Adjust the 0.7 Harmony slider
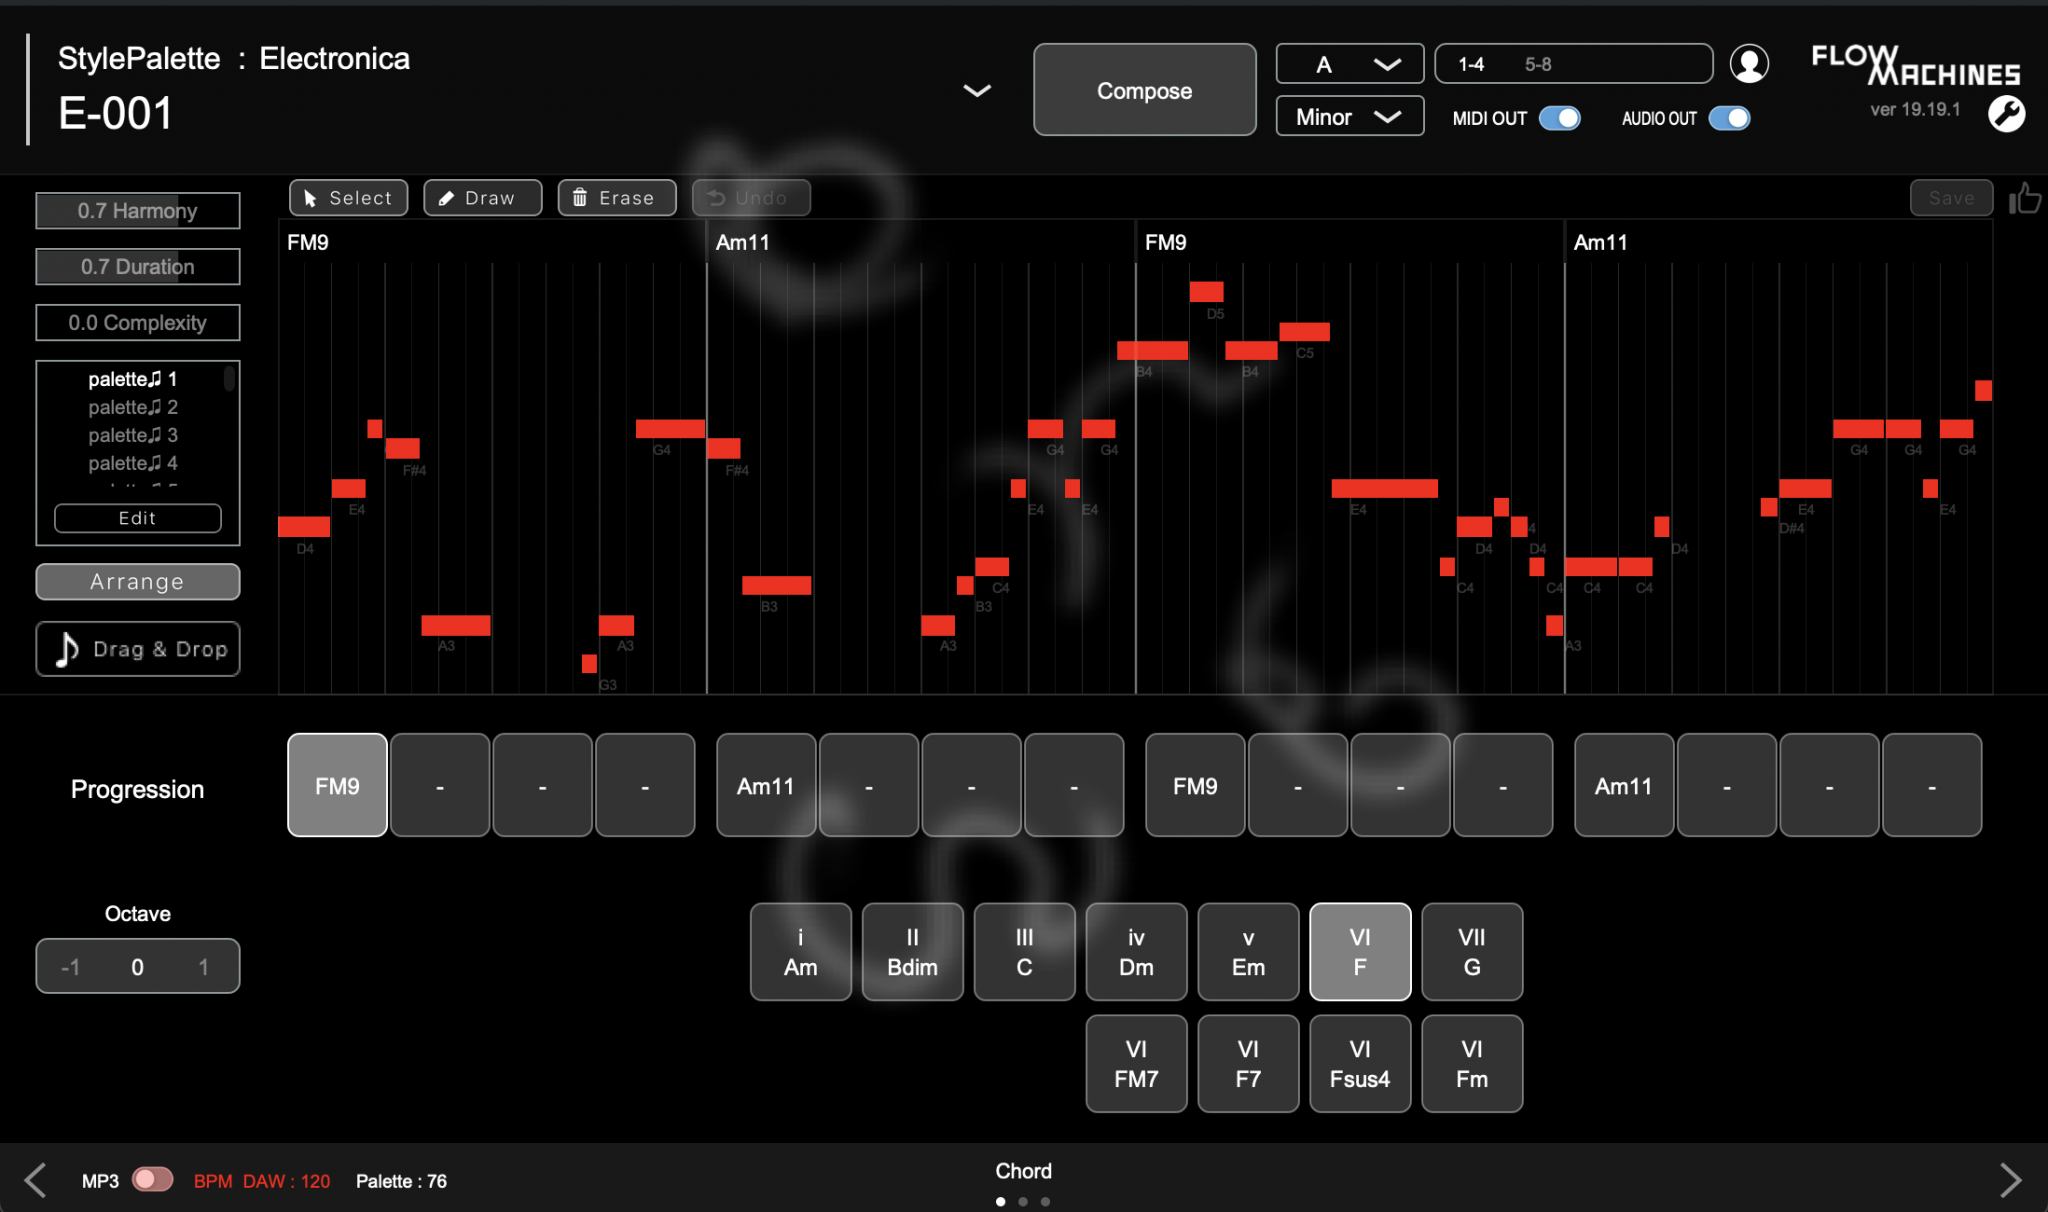The width and height of the screenshot is (2048, 1212). [x=138, y=211]
